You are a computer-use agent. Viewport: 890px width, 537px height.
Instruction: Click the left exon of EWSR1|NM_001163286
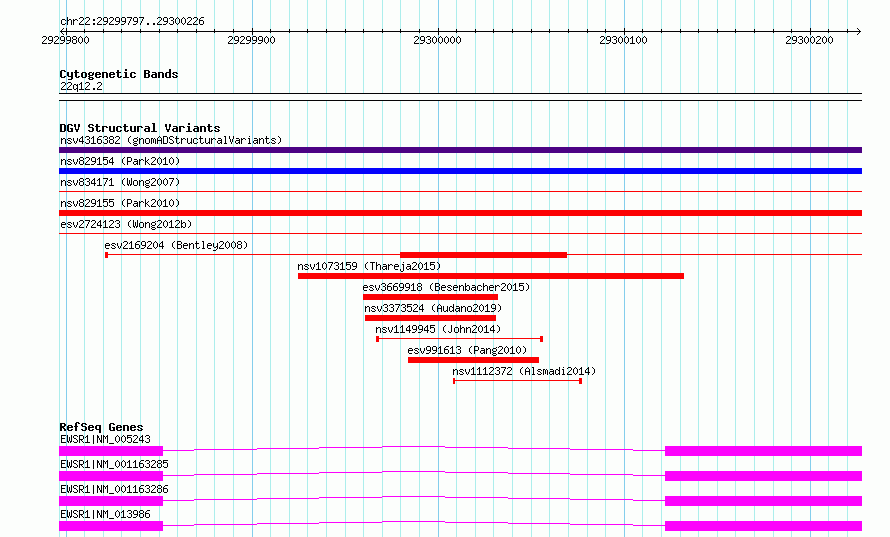pos(111,501)
